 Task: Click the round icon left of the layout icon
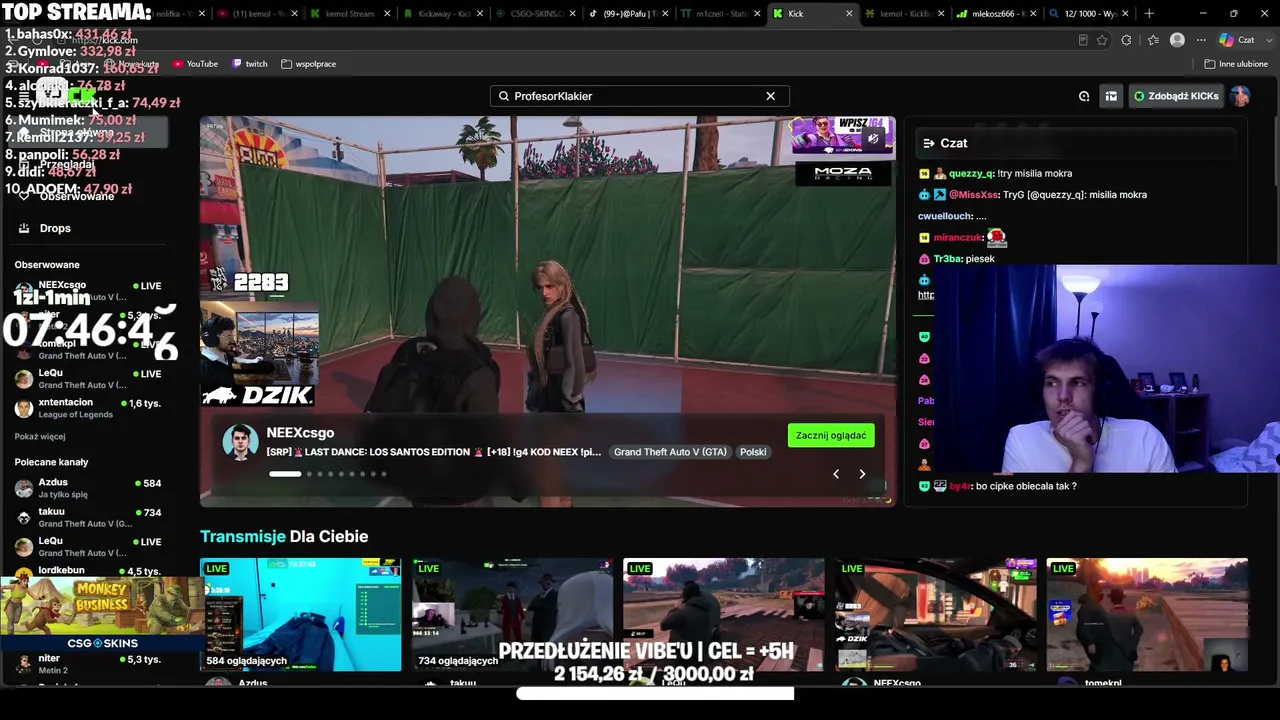click(1084, 96)
